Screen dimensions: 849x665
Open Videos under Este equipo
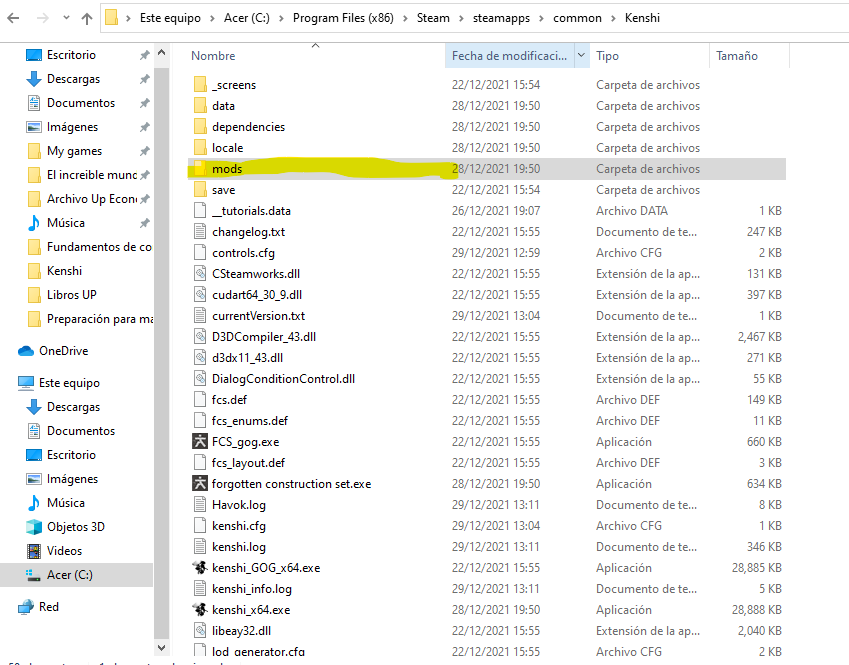(64, 551)
